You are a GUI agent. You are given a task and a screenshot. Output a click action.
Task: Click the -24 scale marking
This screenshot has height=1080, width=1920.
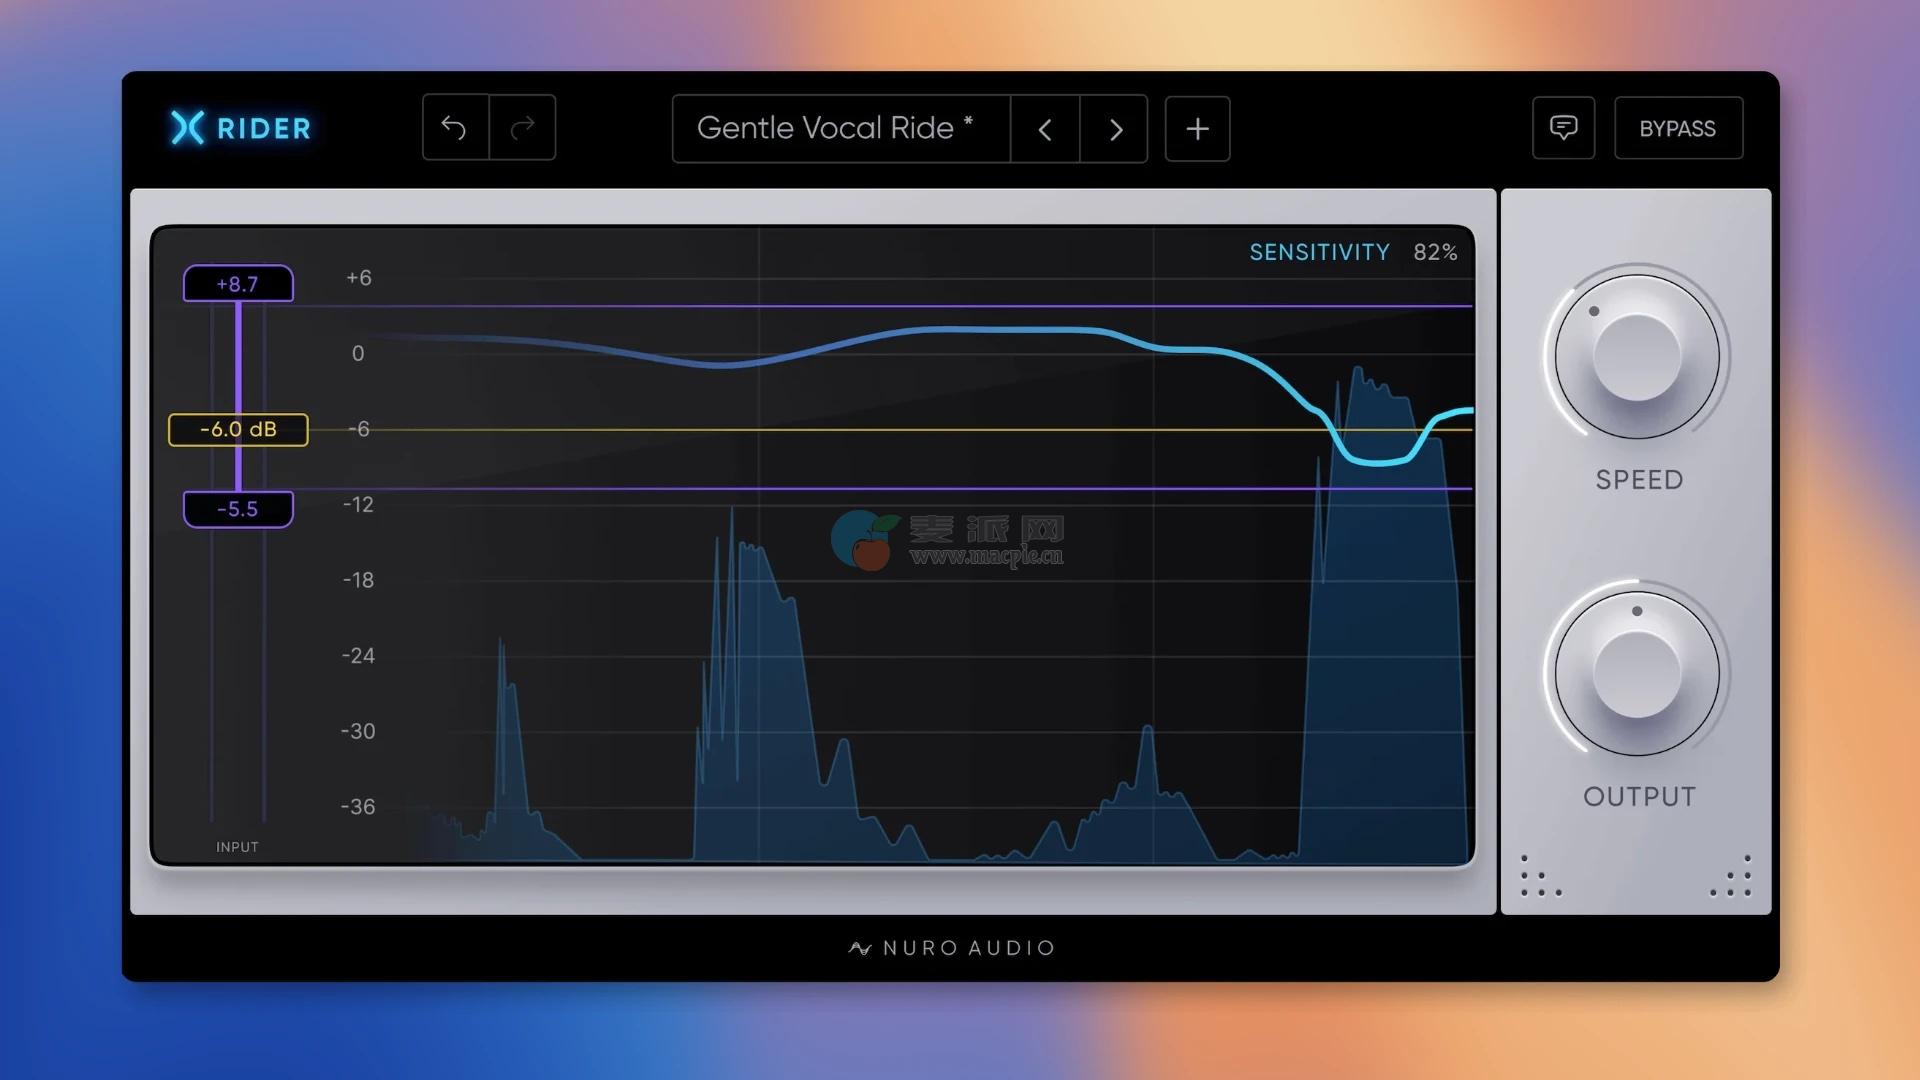tap(358, 656)
